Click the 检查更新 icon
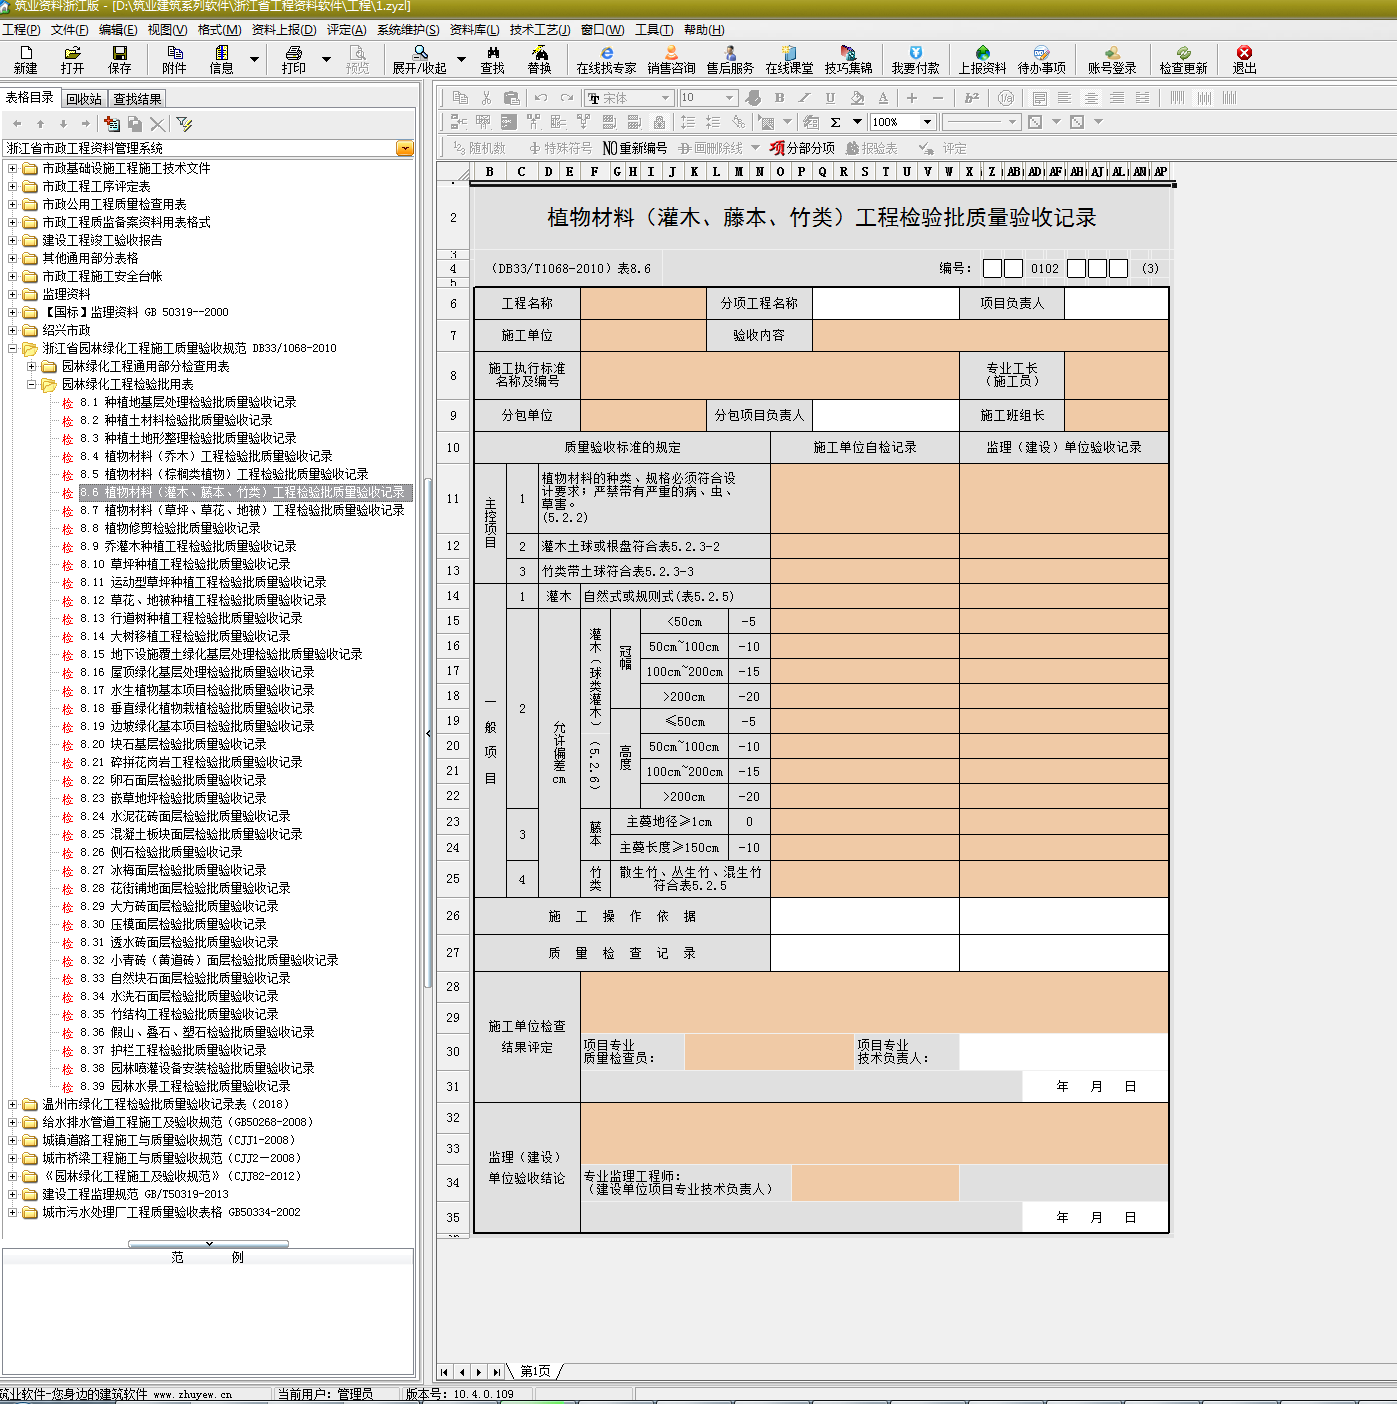The height and width of the screenshot is (1404, 1397). pos(1184,59)
